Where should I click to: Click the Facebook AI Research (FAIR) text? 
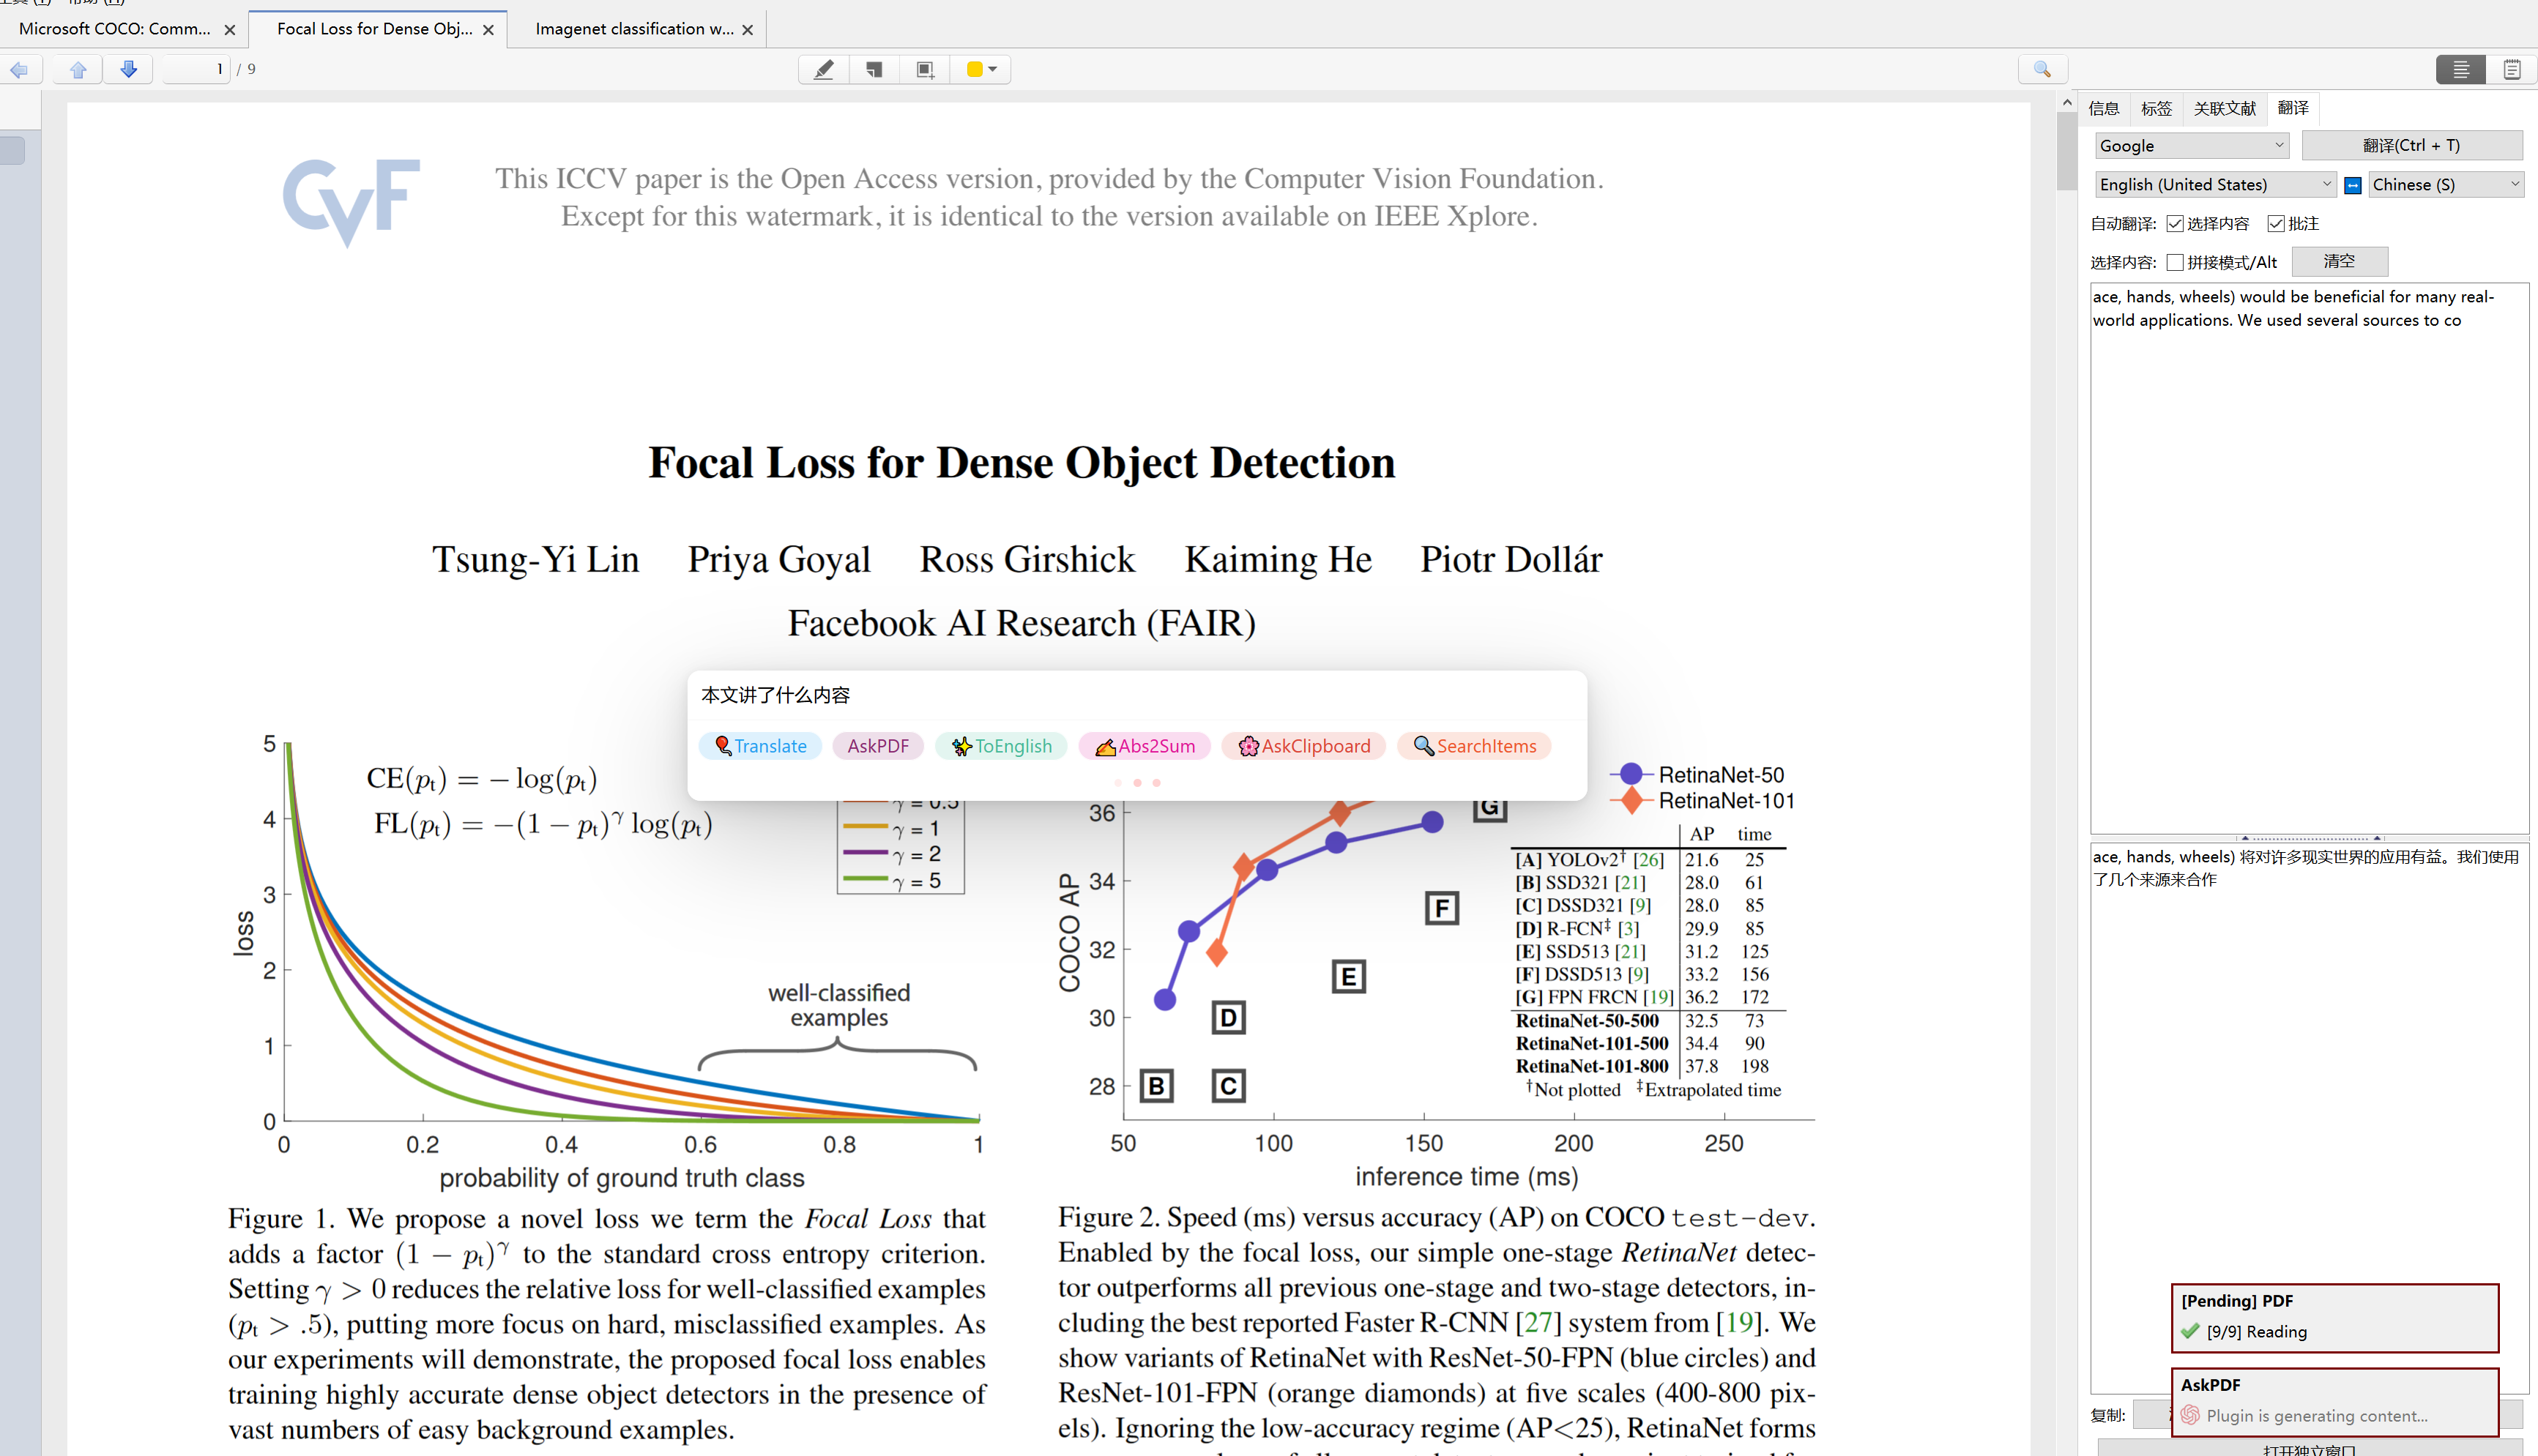point(1021,624)
